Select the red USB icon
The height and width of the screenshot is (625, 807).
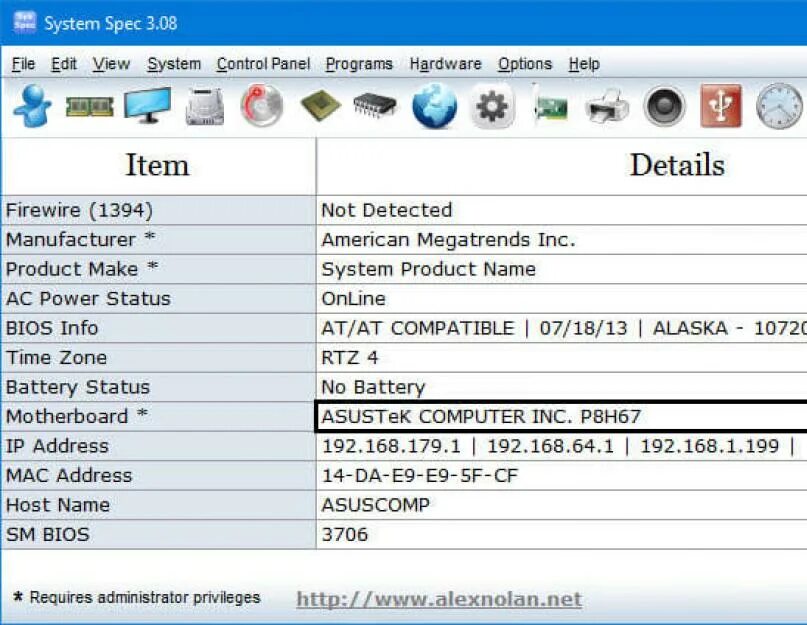pyautogui.click(x=721, y=106)
